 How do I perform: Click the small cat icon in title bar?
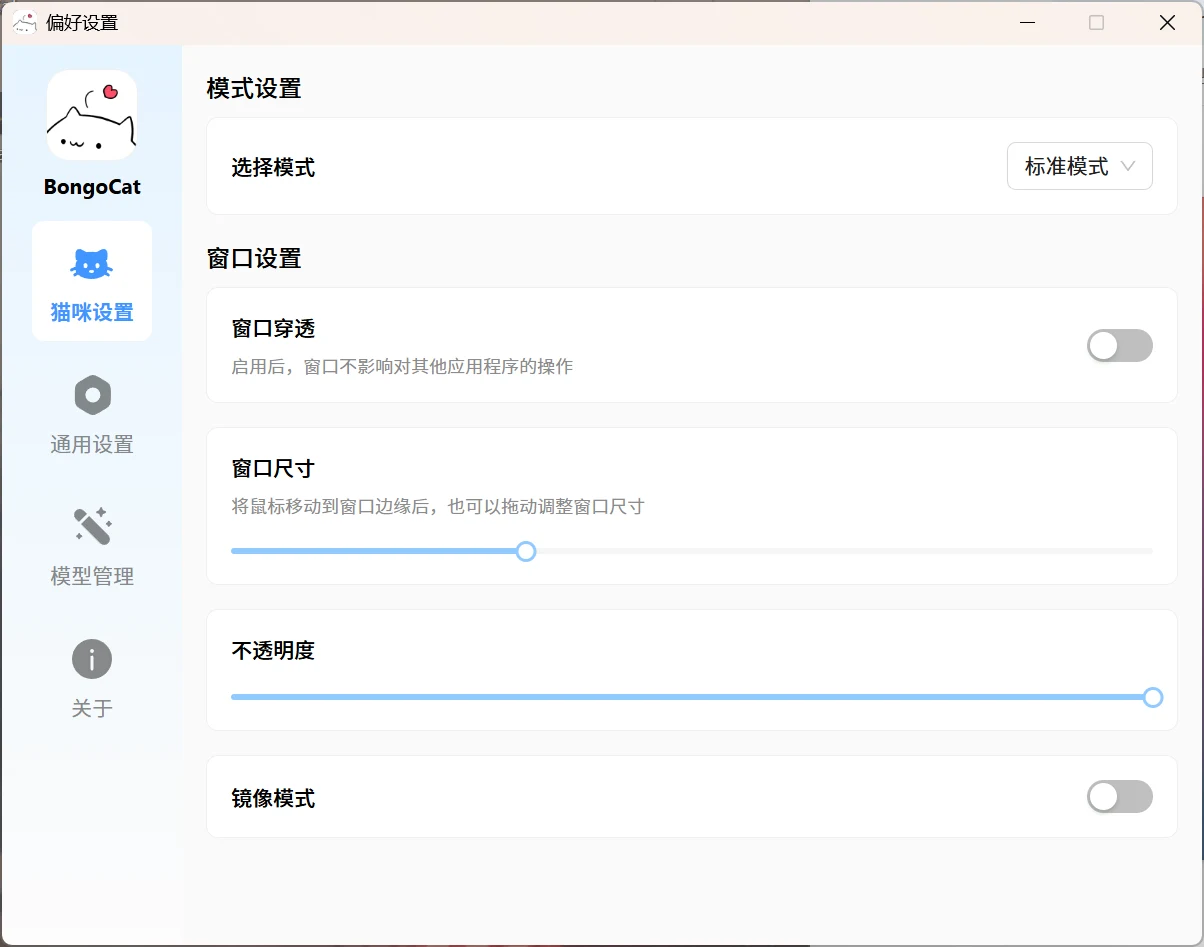coord(25,22)
